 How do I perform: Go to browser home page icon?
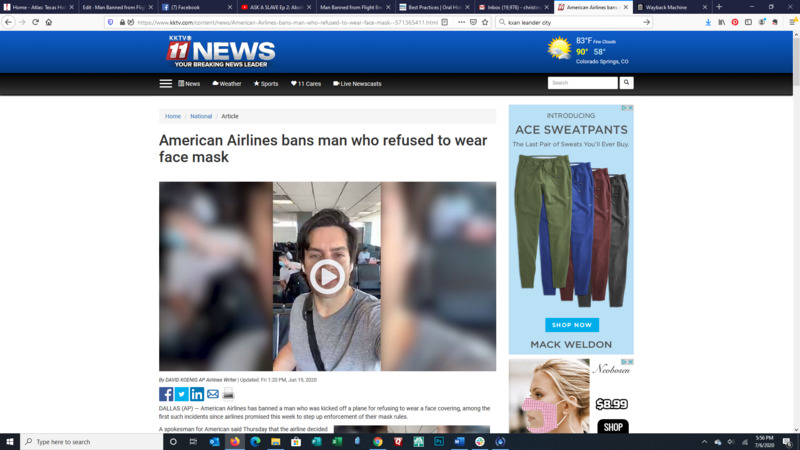click(49, 22)
